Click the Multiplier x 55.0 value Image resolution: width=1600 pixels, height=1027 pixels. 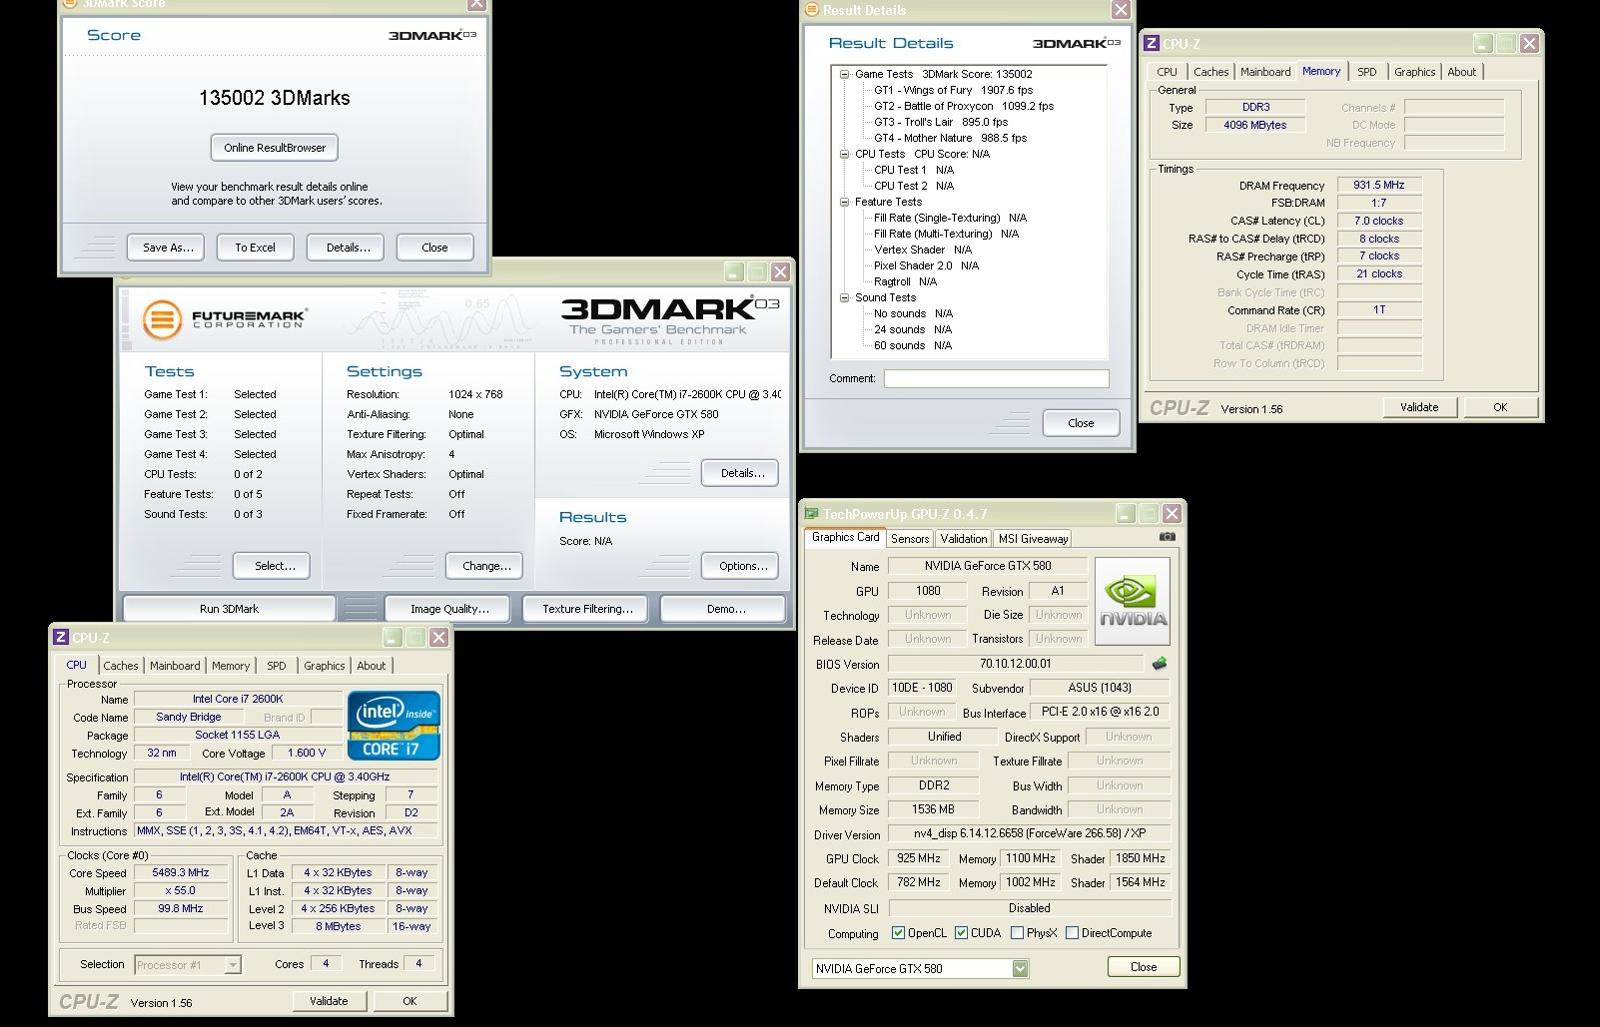coord(180,891)
